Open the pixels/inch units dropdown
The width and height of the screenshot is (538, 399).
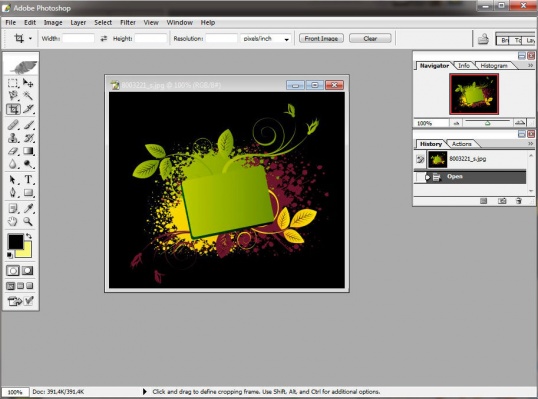[x=266, y=39]
